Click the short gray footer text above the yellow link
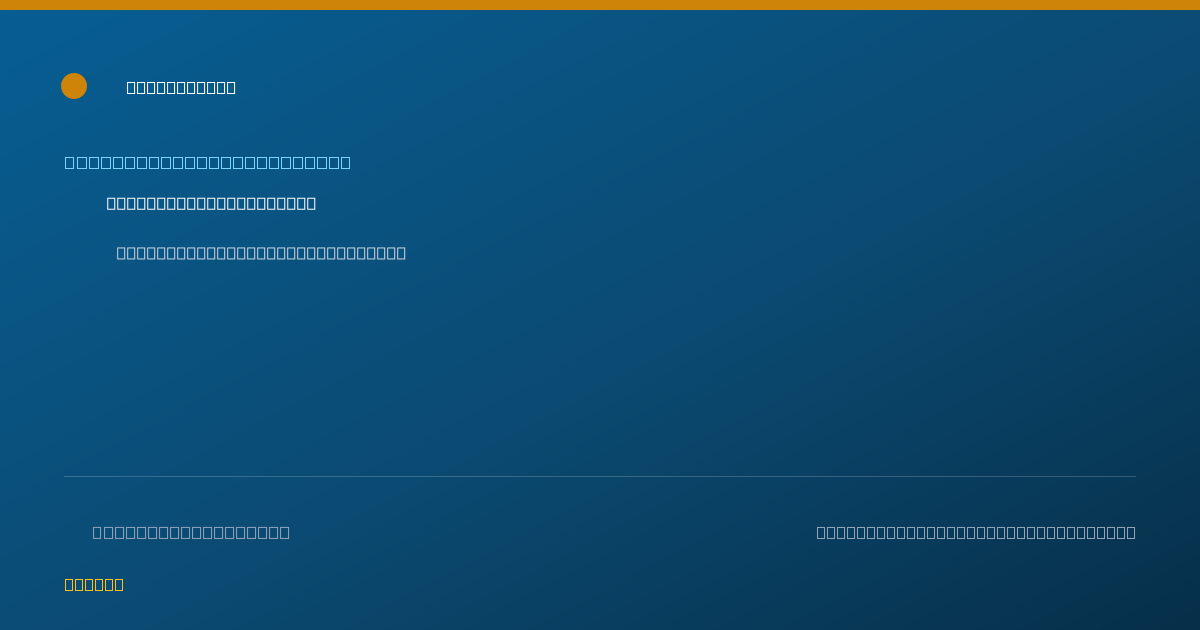The image size is (1200, 630). (x=191, y=532)
